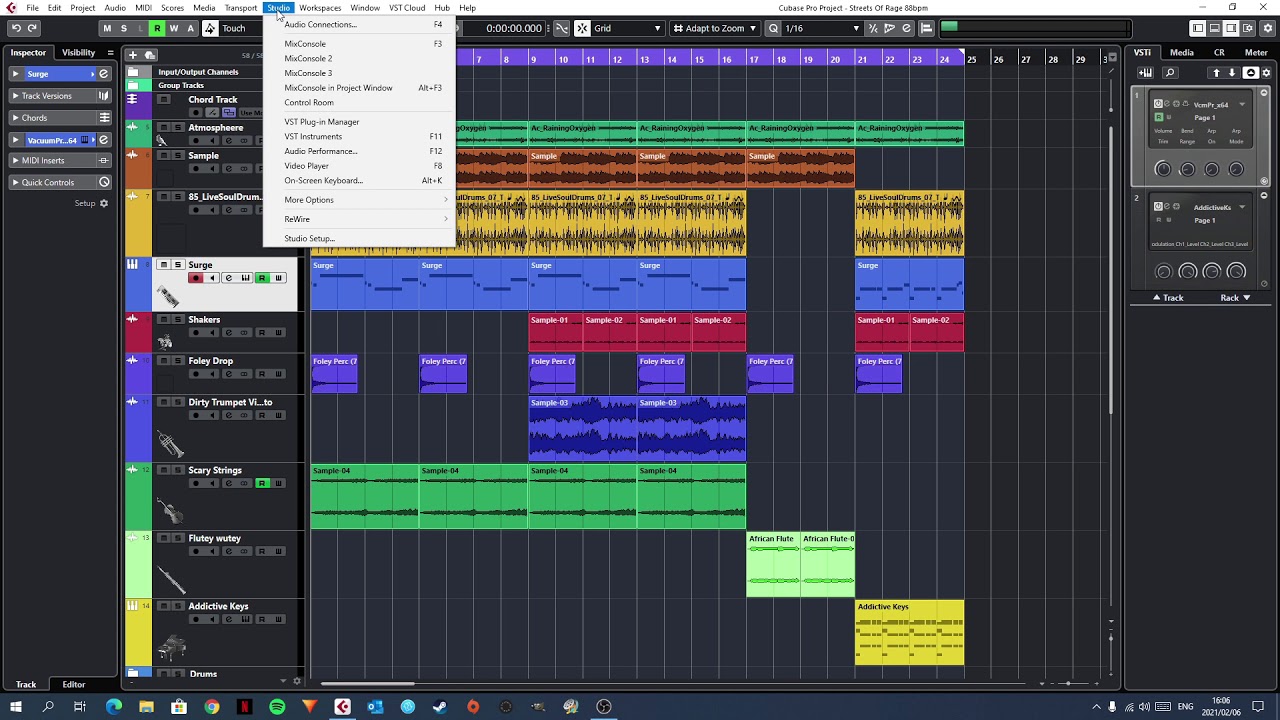Choose VST Plug-in Manager menu entry
Screen dimensions: 1280x720
pyautogui.click(x=359, y=122)
